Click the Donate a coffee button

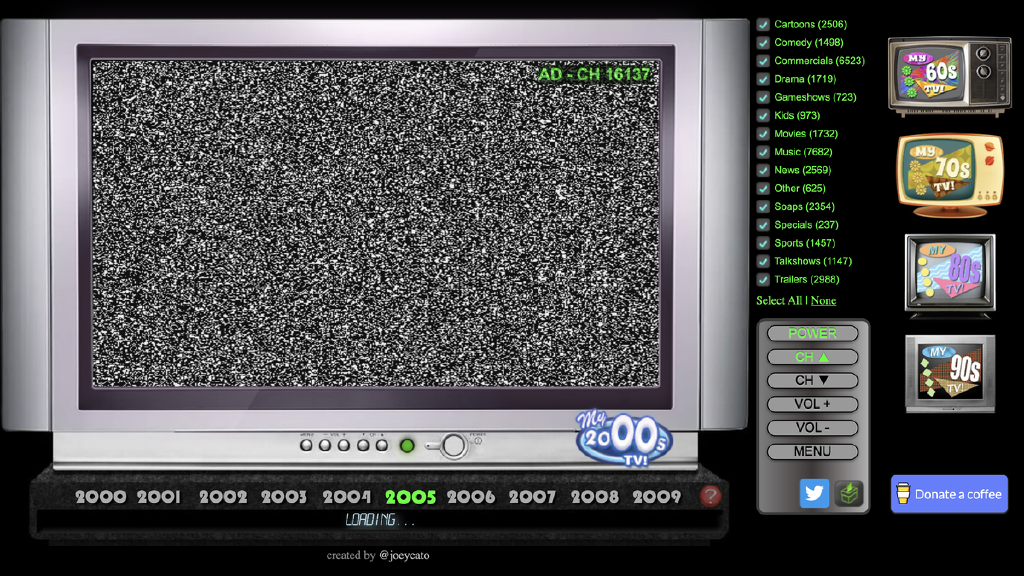pyautogui.click(x=950, y=494)
